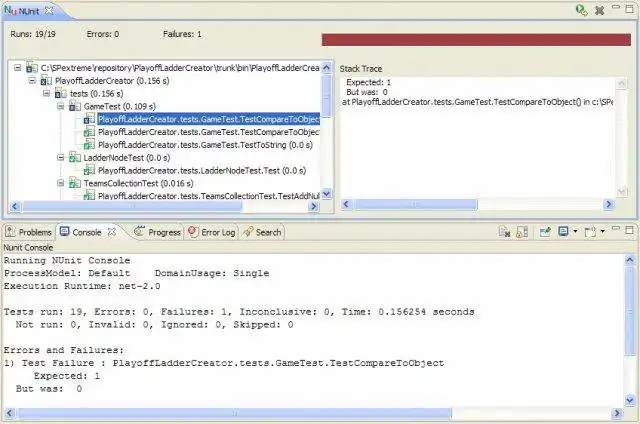
Task: Collapse the GameTest (0.109 s) node
Action: pyautogui.click(x=61, y=107)
